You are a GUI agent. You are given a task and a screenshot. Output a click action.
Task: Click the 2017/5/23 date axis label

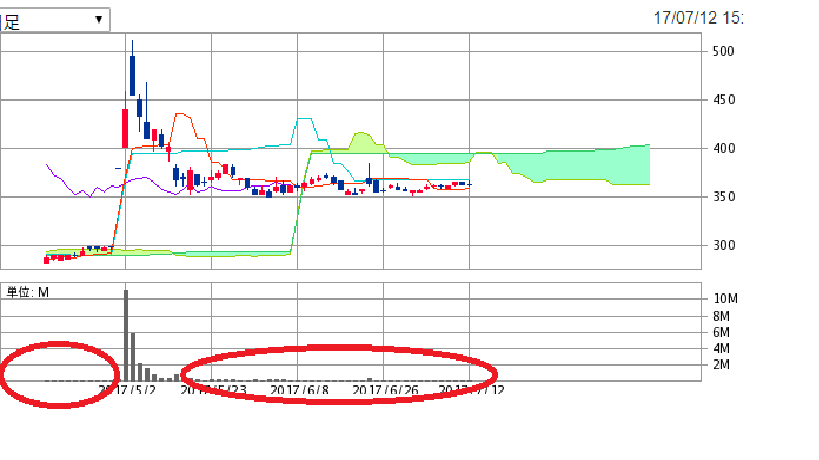pos(213,390)
